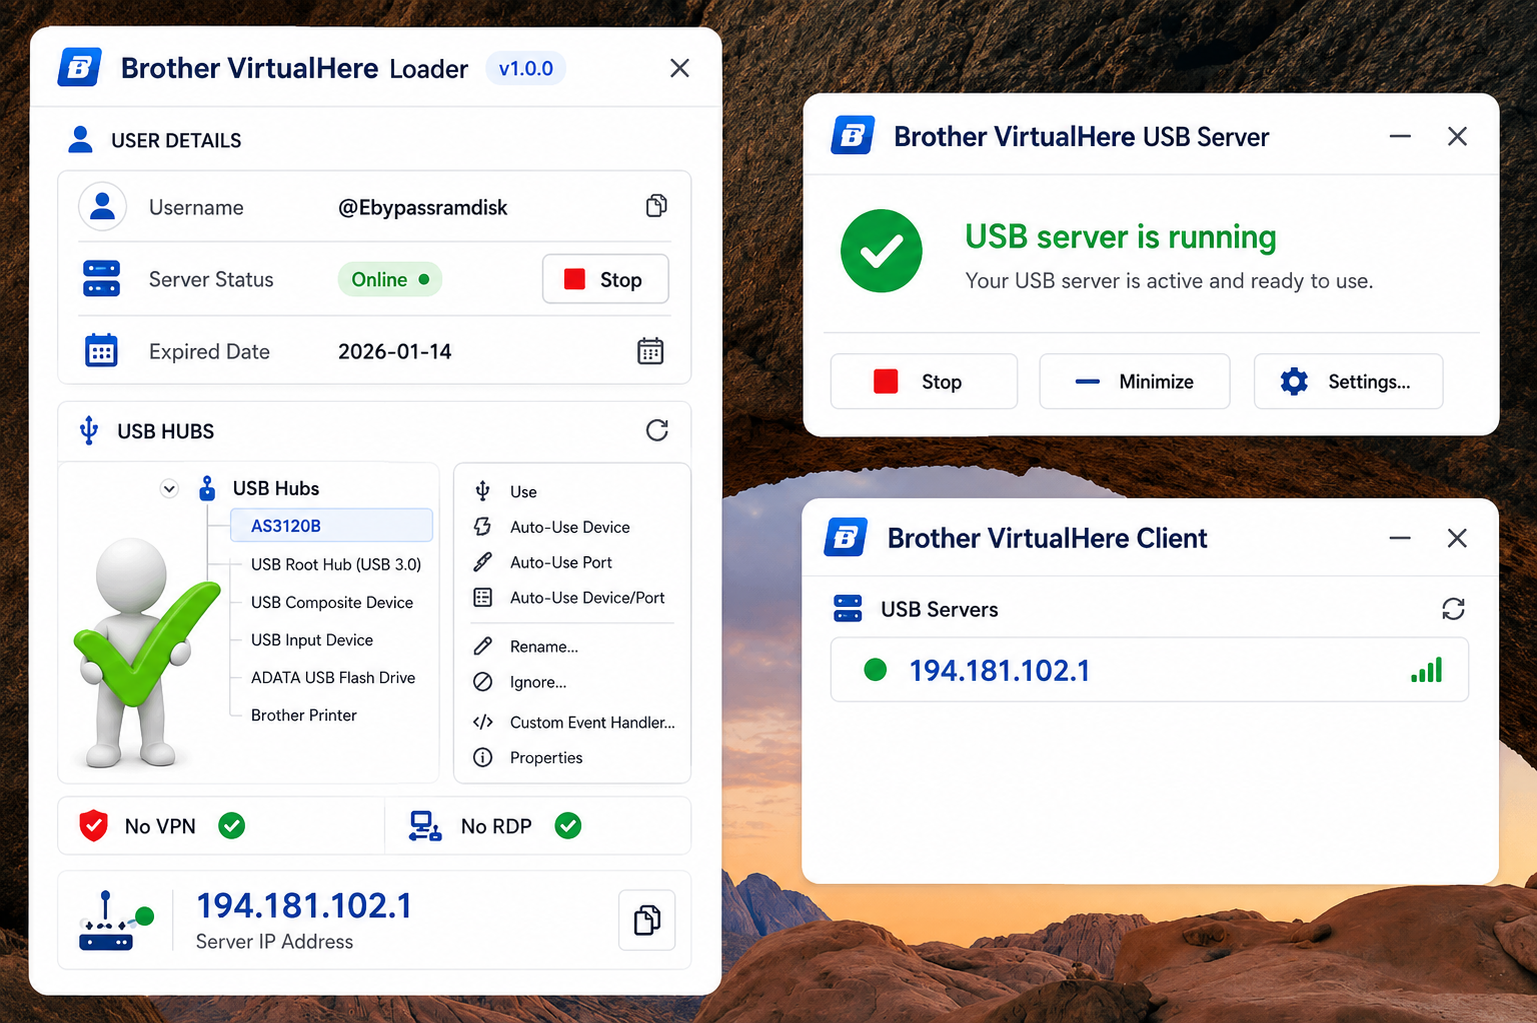Click the expiry date 2026-01-14

click(x=395, y=351)
